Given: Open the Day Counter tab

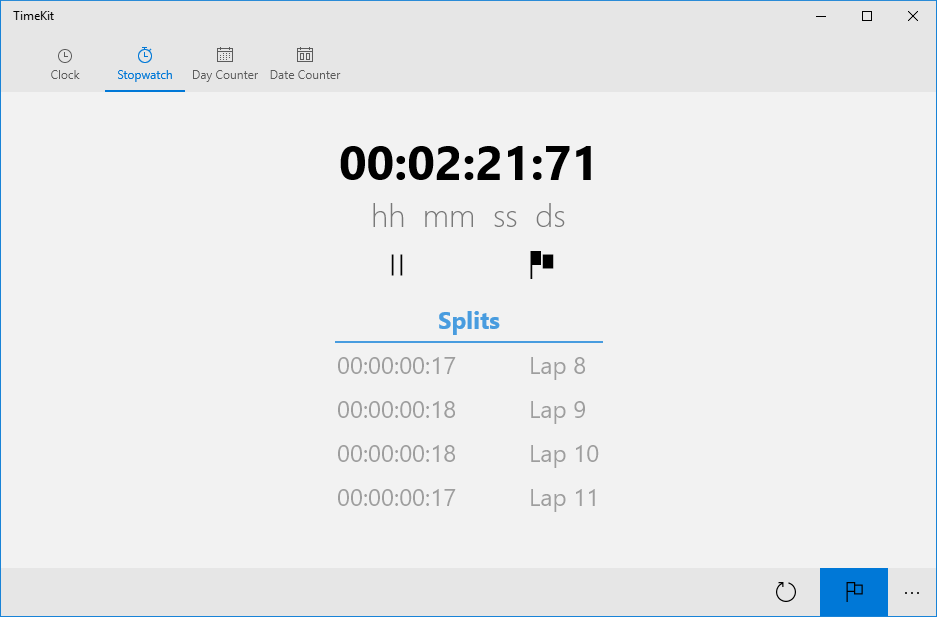Looking at the screenshot, I should click(x=225, y=65).
